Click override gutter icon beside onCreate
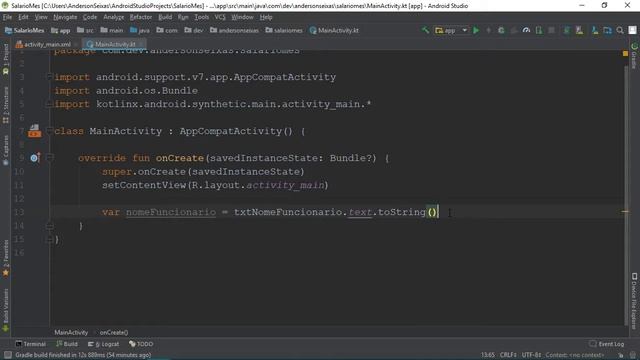640x360 pixels. (35, 158)
